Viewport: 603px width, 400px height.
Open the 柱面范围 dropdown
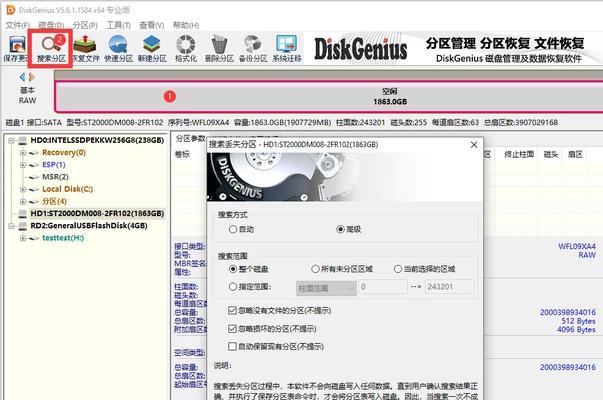(326, 288)
